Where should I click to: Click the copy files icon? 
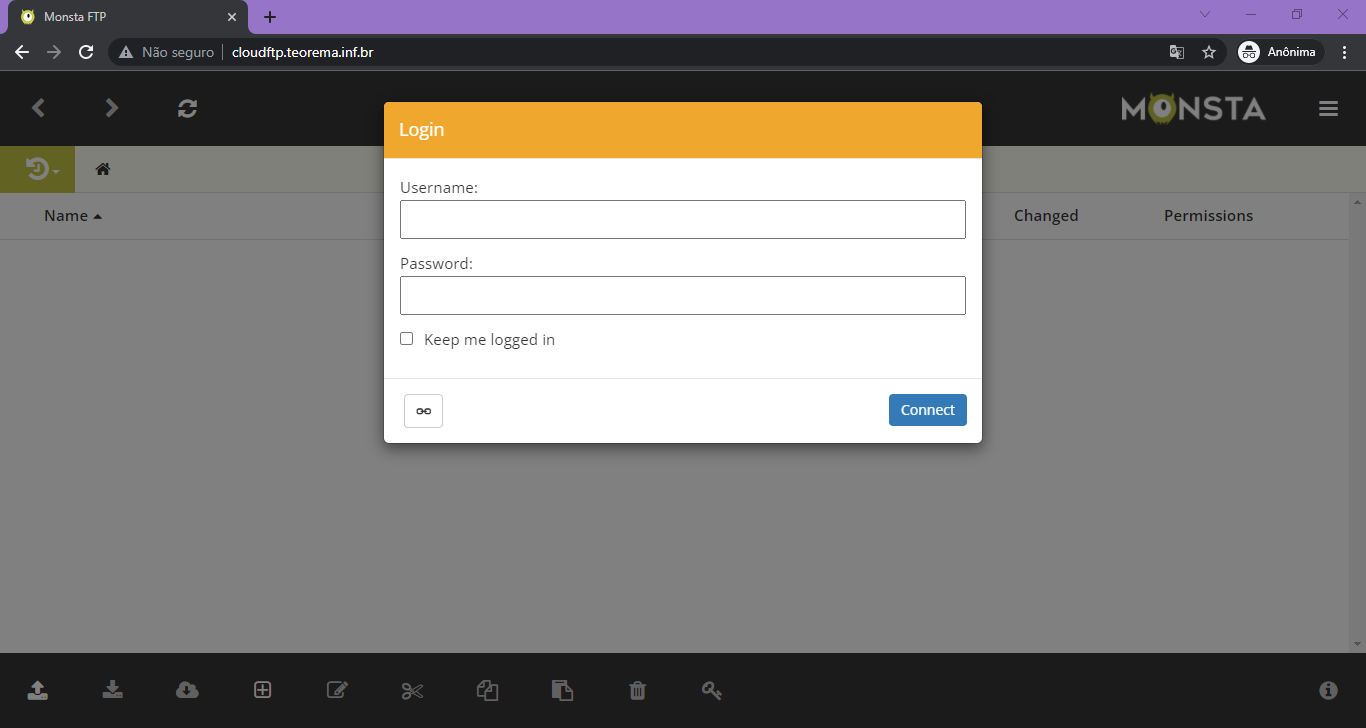tap(487, 690)
